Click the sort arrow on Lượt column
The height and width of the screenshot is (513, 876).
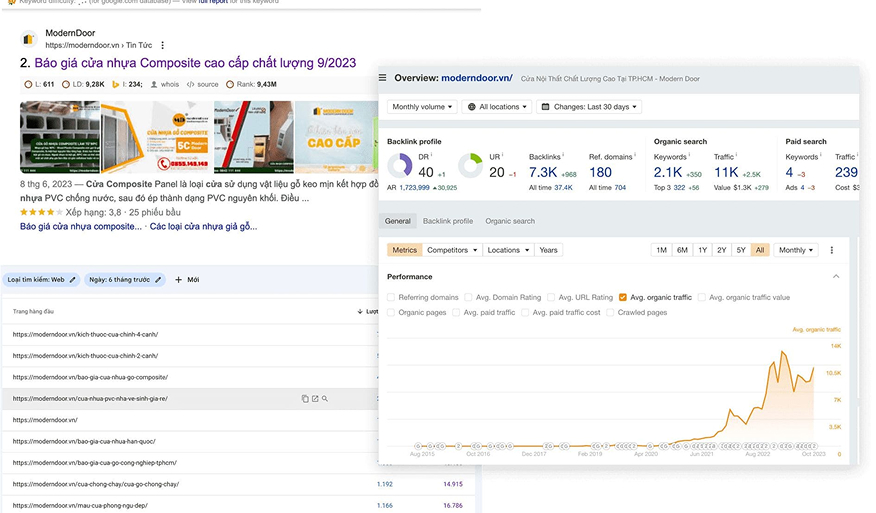pos(360,311)
